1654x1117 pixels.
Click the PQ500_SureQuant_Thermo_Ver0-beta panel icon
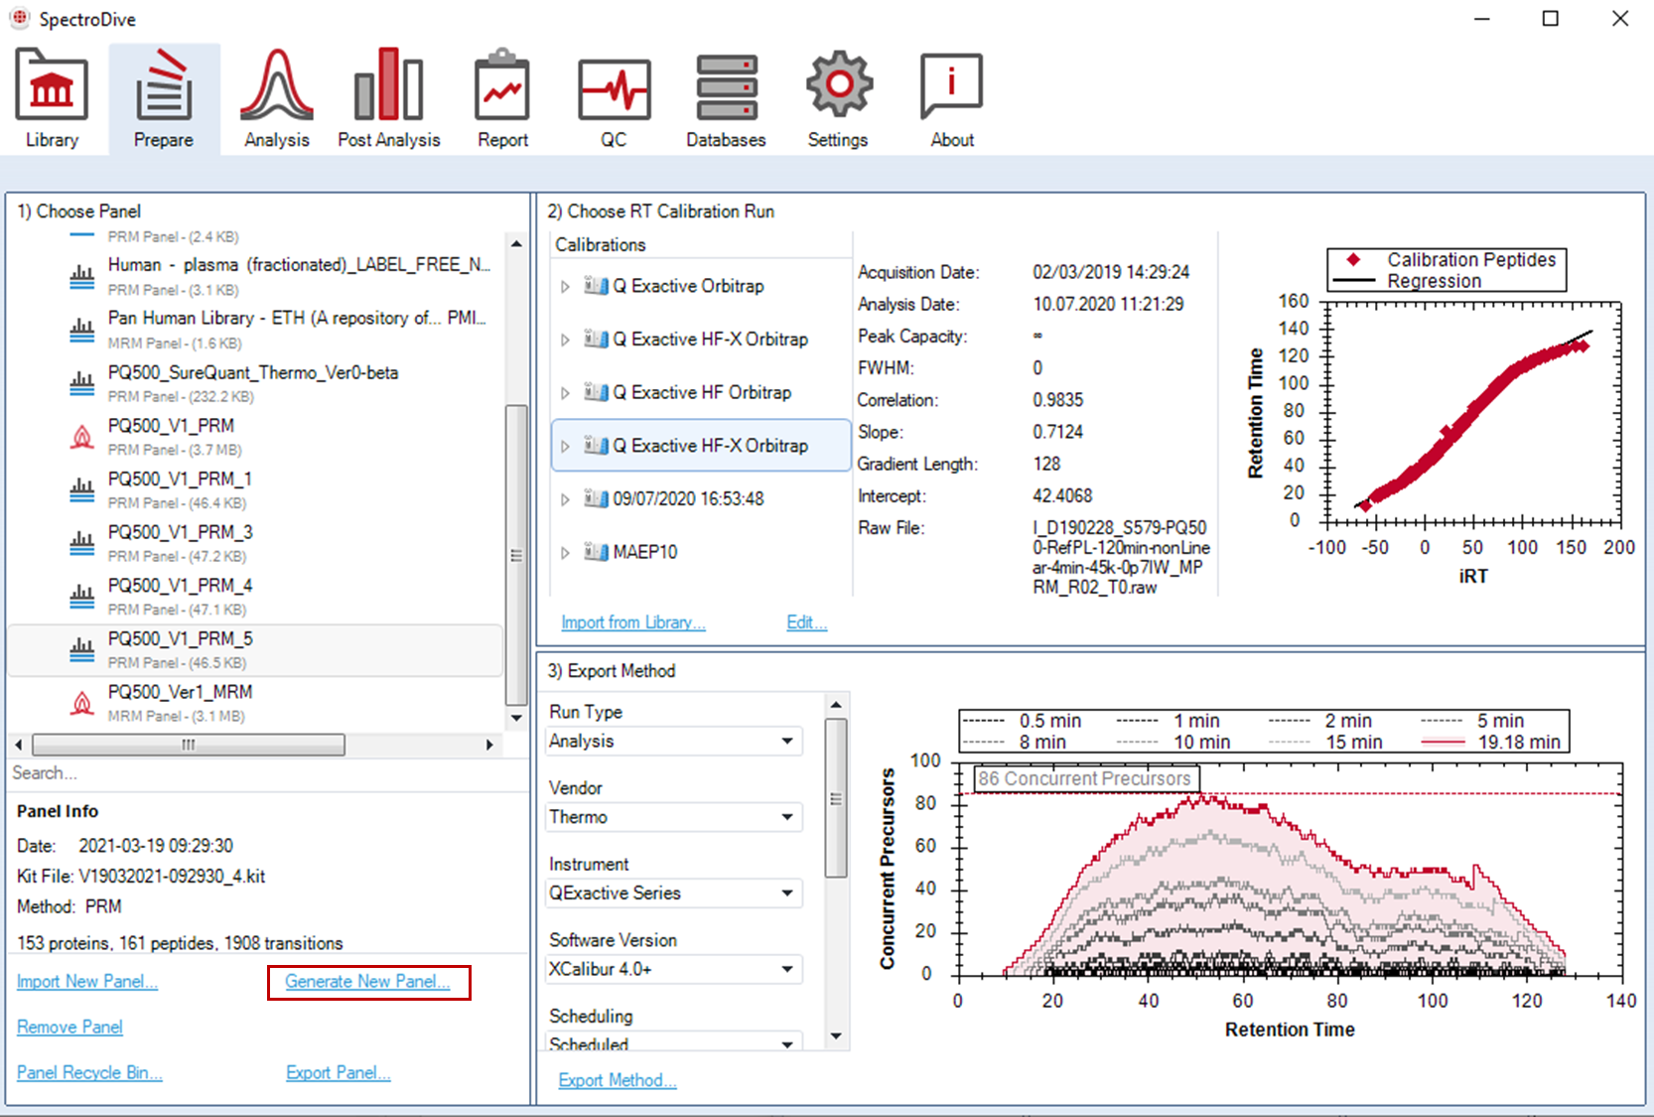(x=82, y=383)
